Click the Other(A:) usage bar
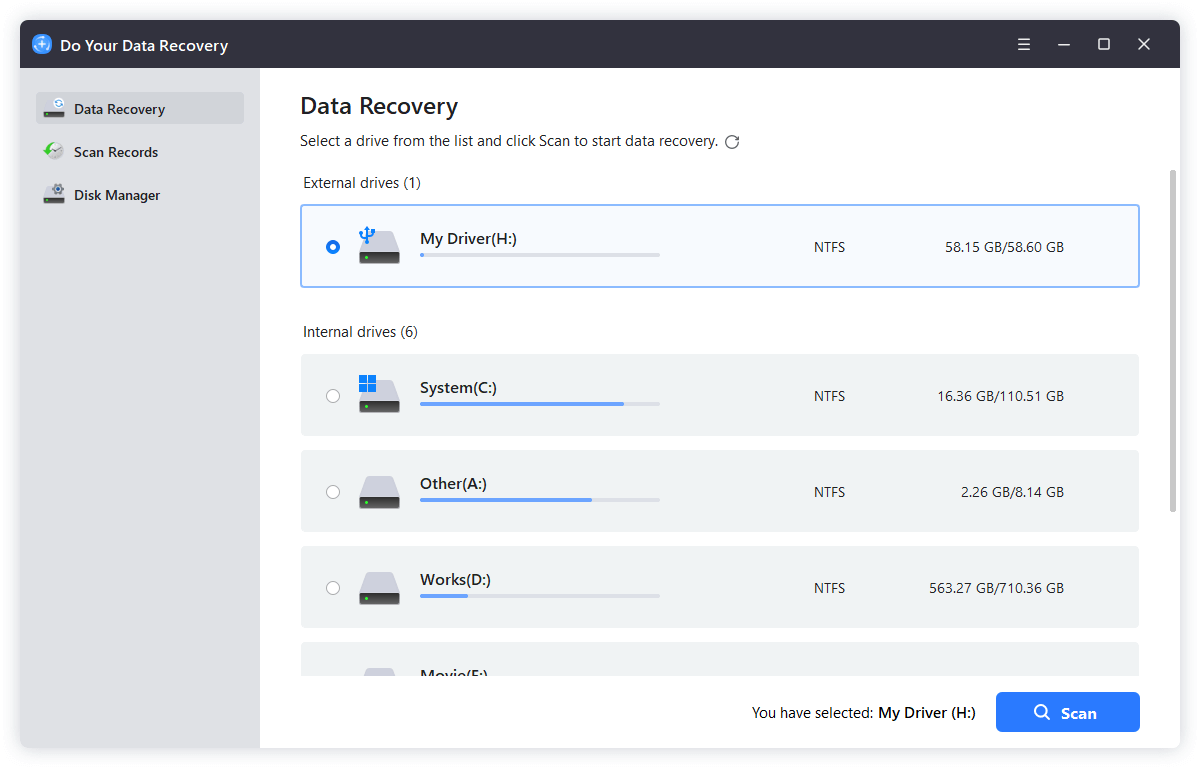 pyautogui.click(x=540, y=500)
